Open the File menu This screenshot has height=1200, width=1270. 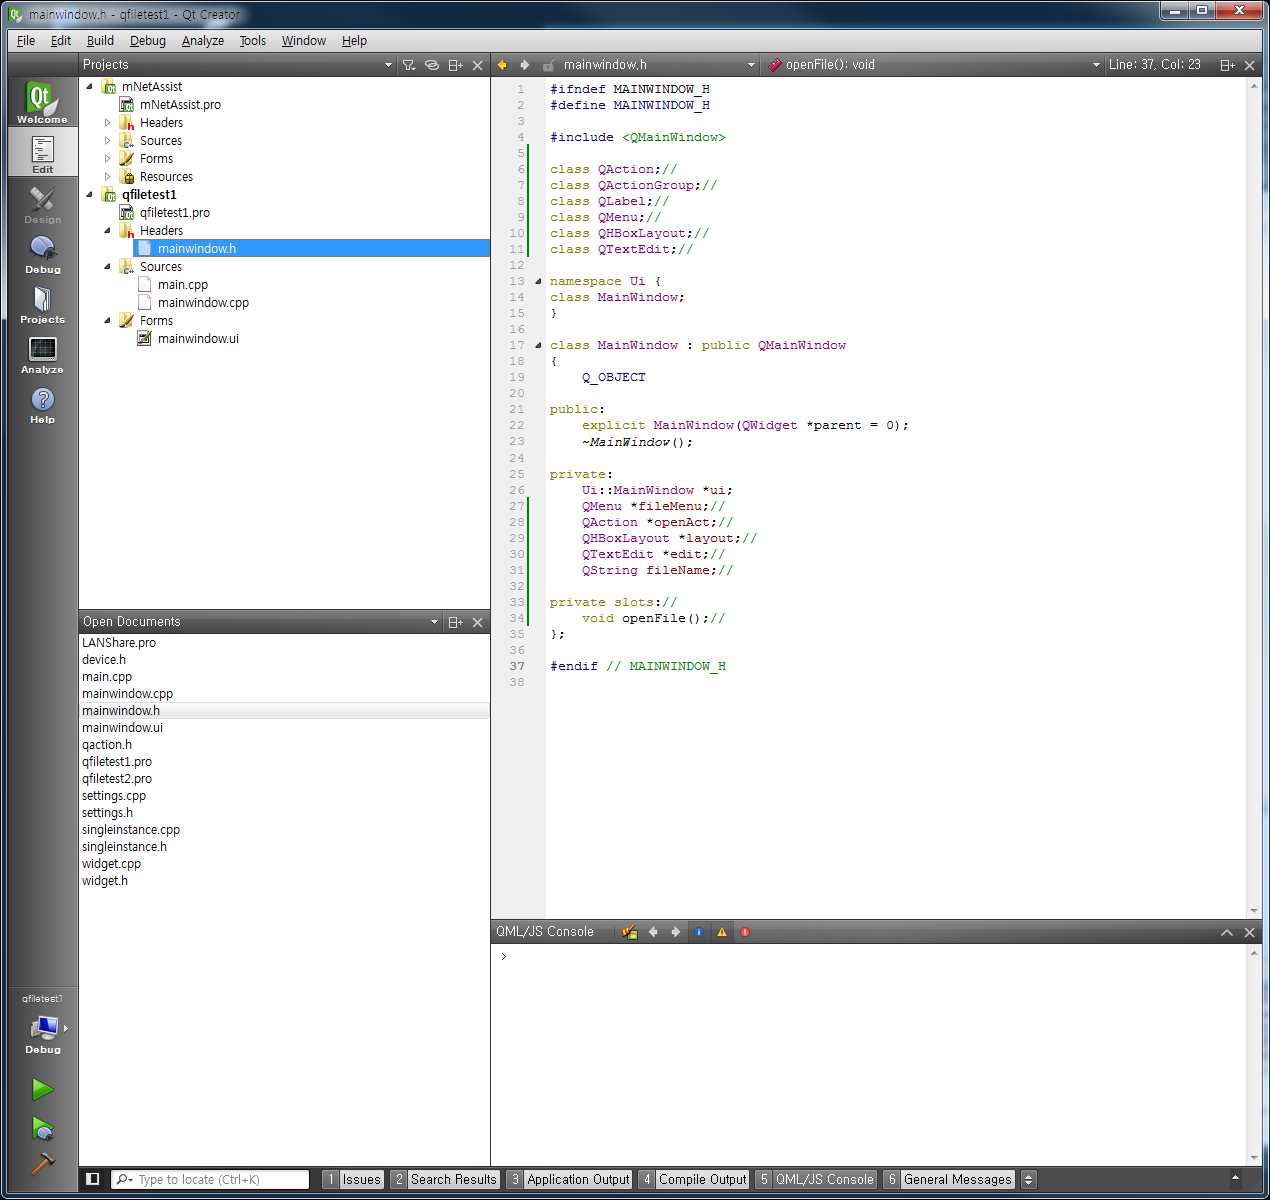[x=26, y=41]
